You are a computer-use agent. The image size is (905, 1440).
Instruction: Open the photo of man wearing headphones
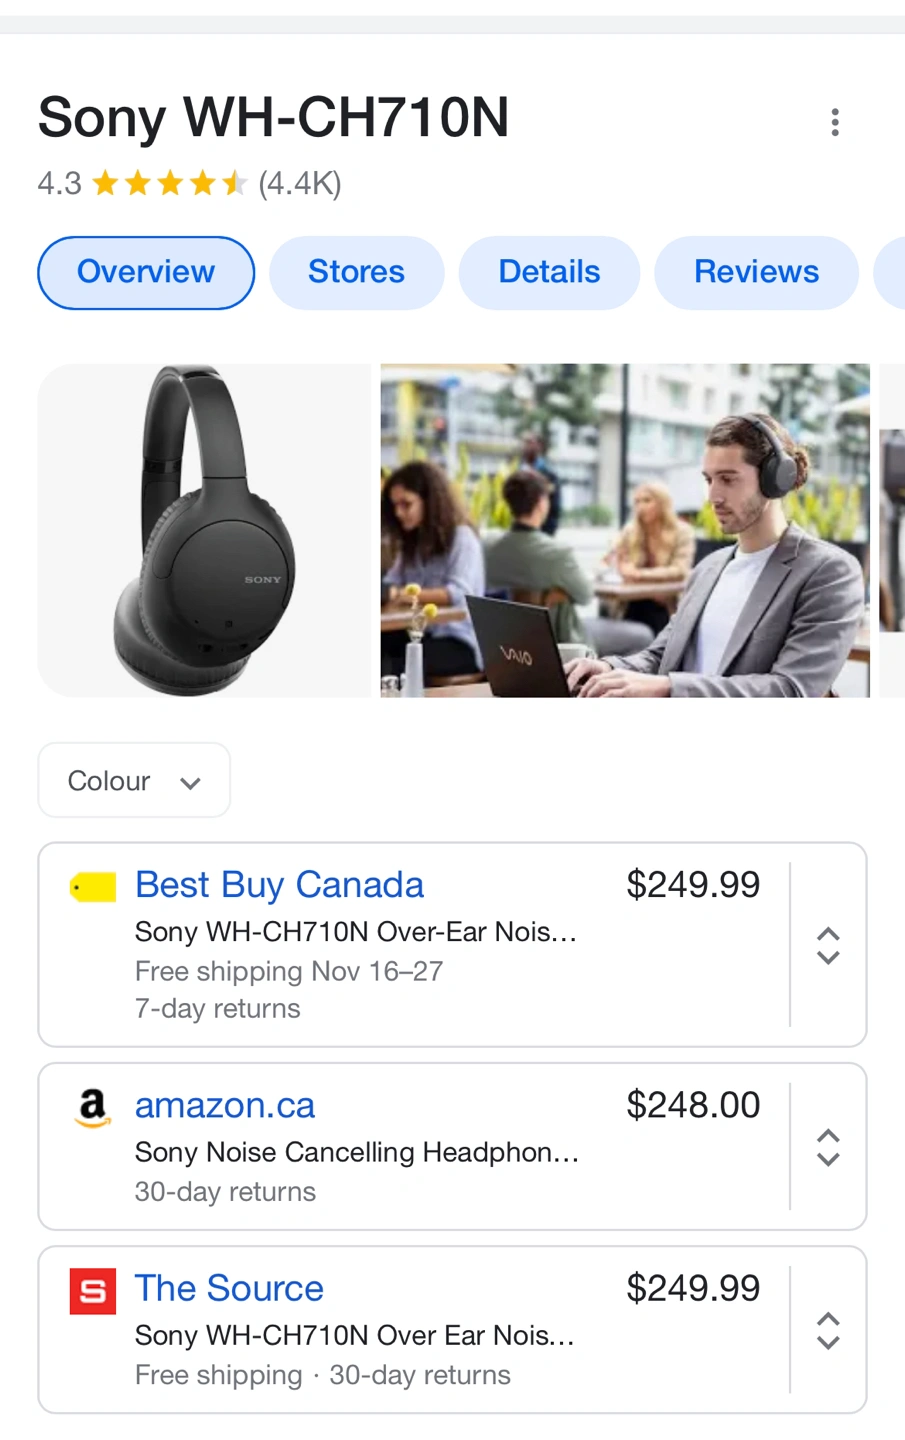pyautogui.click(x=625, y=530)
